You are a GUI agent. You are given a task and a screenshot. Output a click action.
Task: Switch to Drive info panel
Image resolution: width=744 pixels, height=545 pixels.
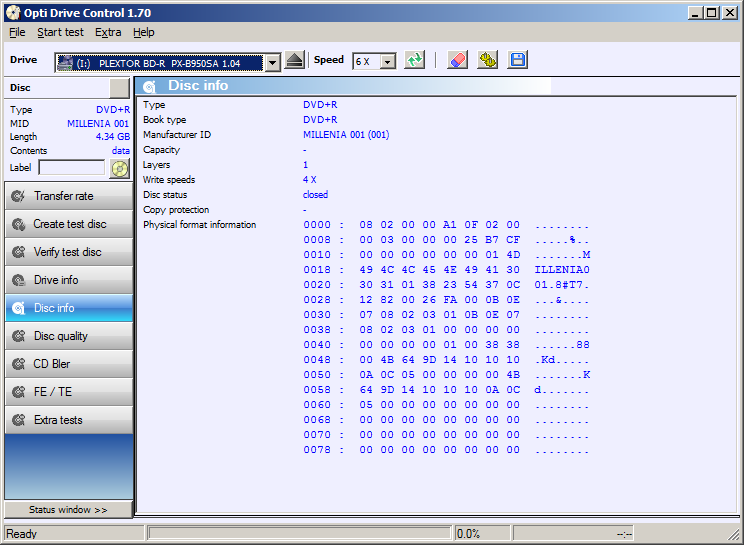point(69,280)
